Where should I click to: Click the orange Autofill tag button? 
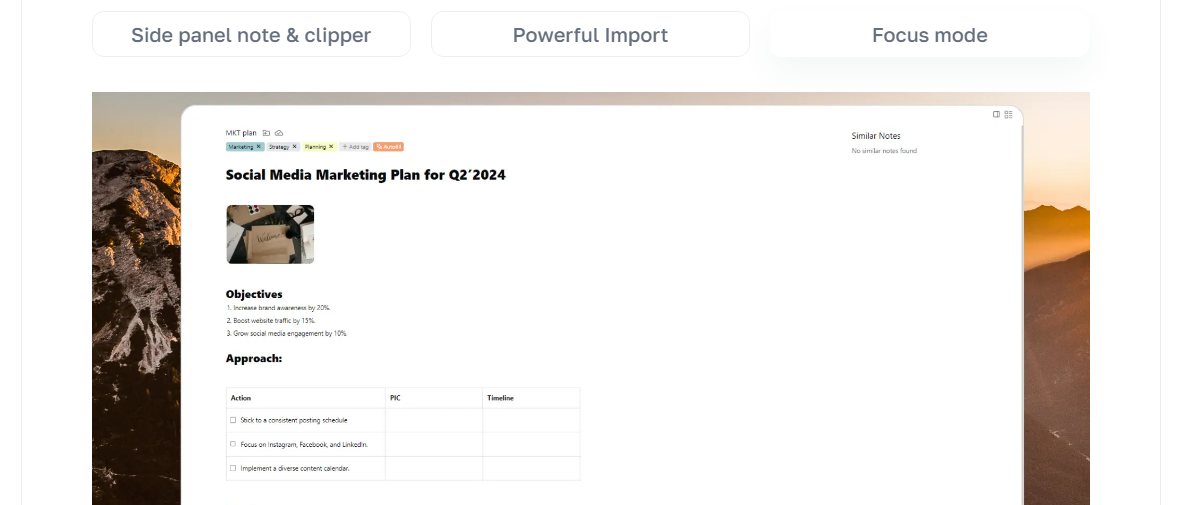pyautogui.click(x=388, y=146)
